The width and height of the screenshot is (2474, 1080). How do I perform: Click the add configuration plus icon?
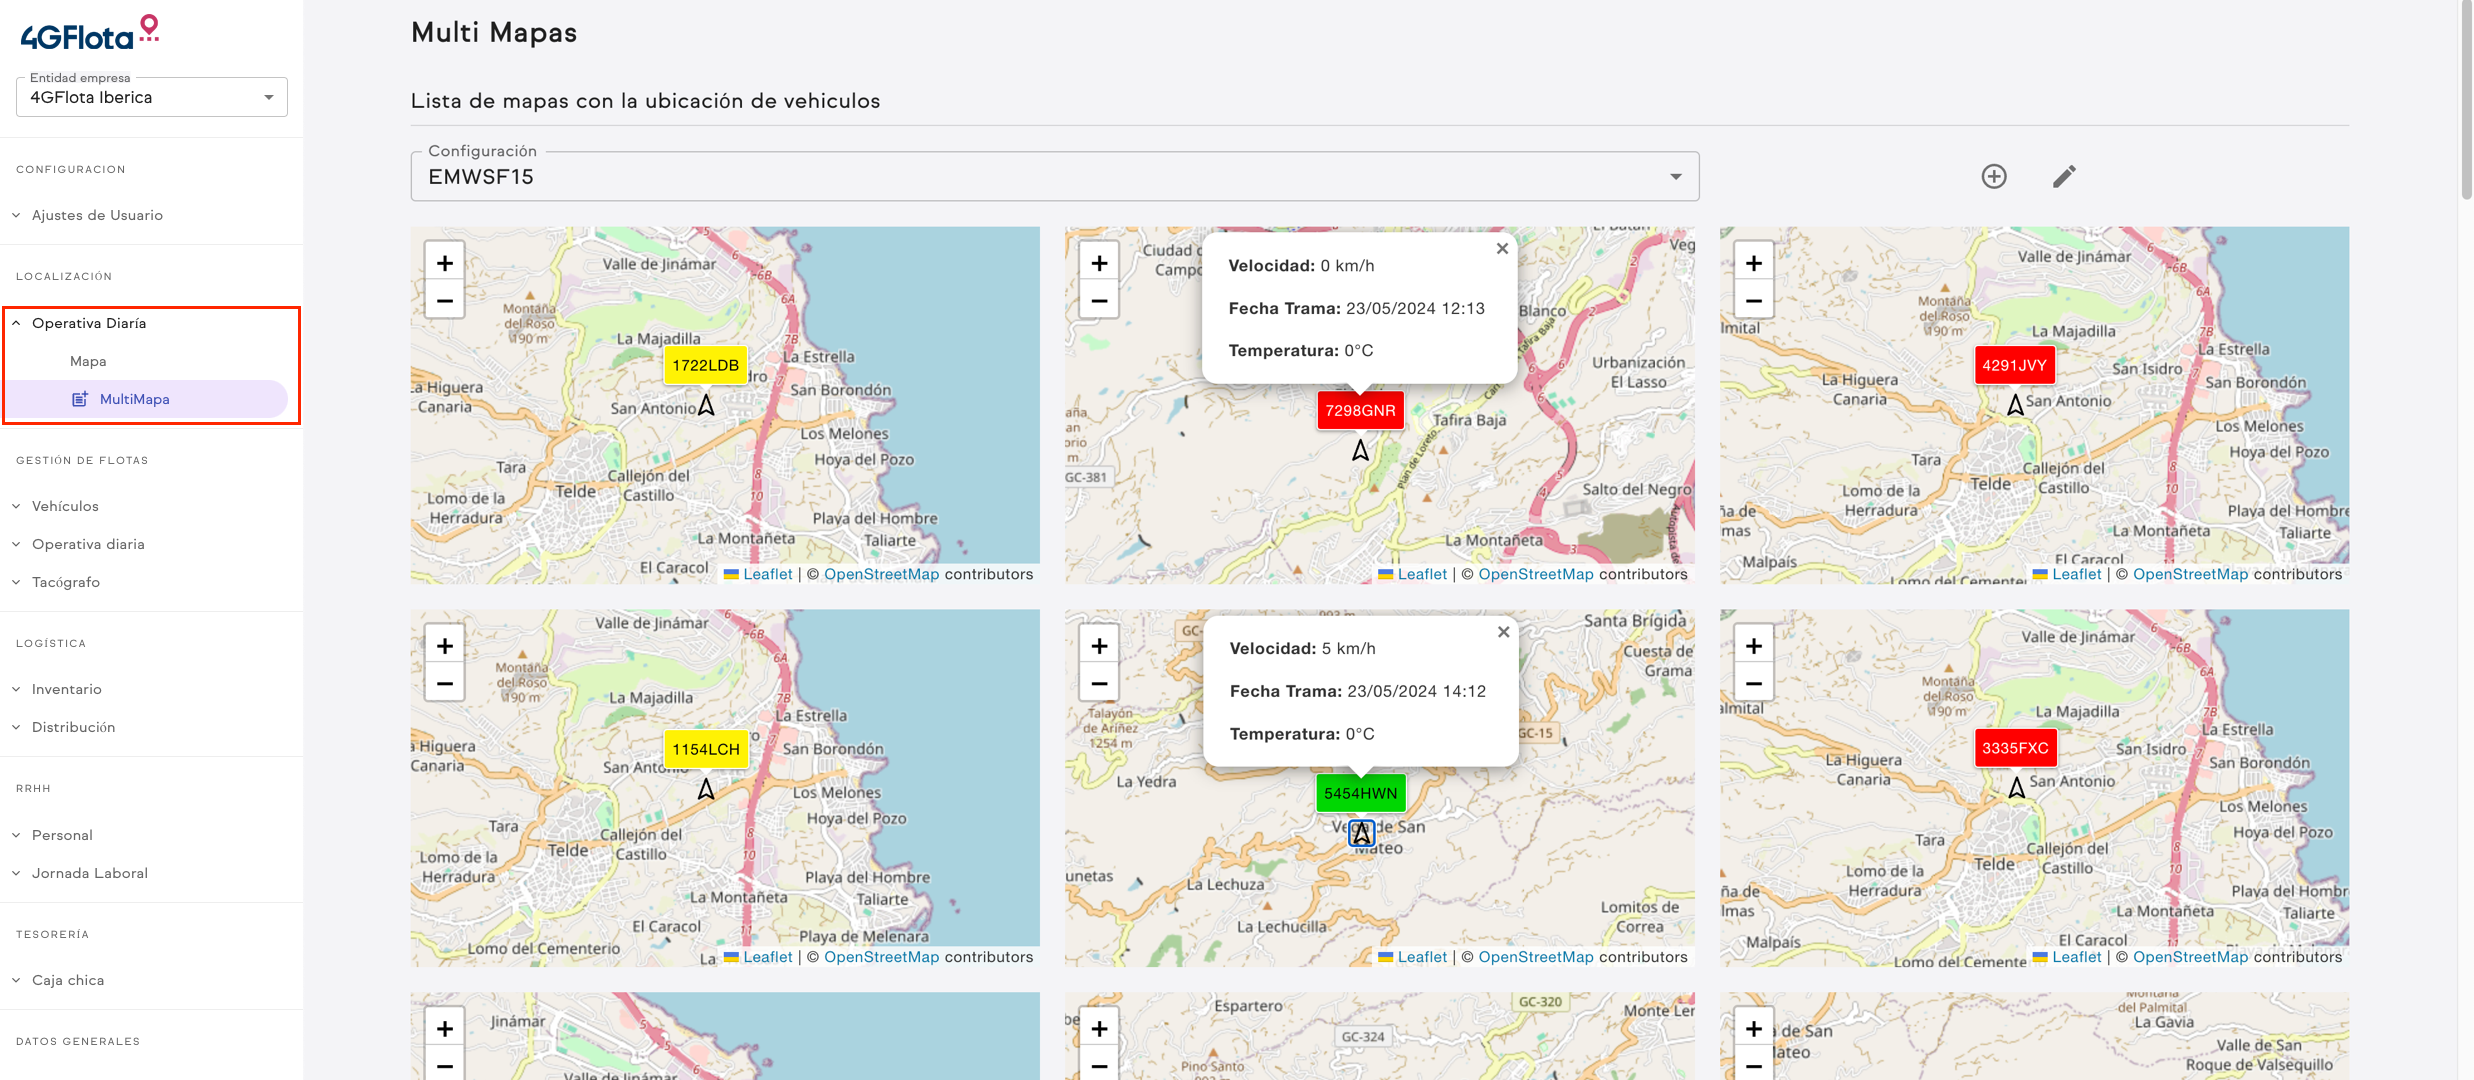pyautogui.click(x=1993, y=176)
